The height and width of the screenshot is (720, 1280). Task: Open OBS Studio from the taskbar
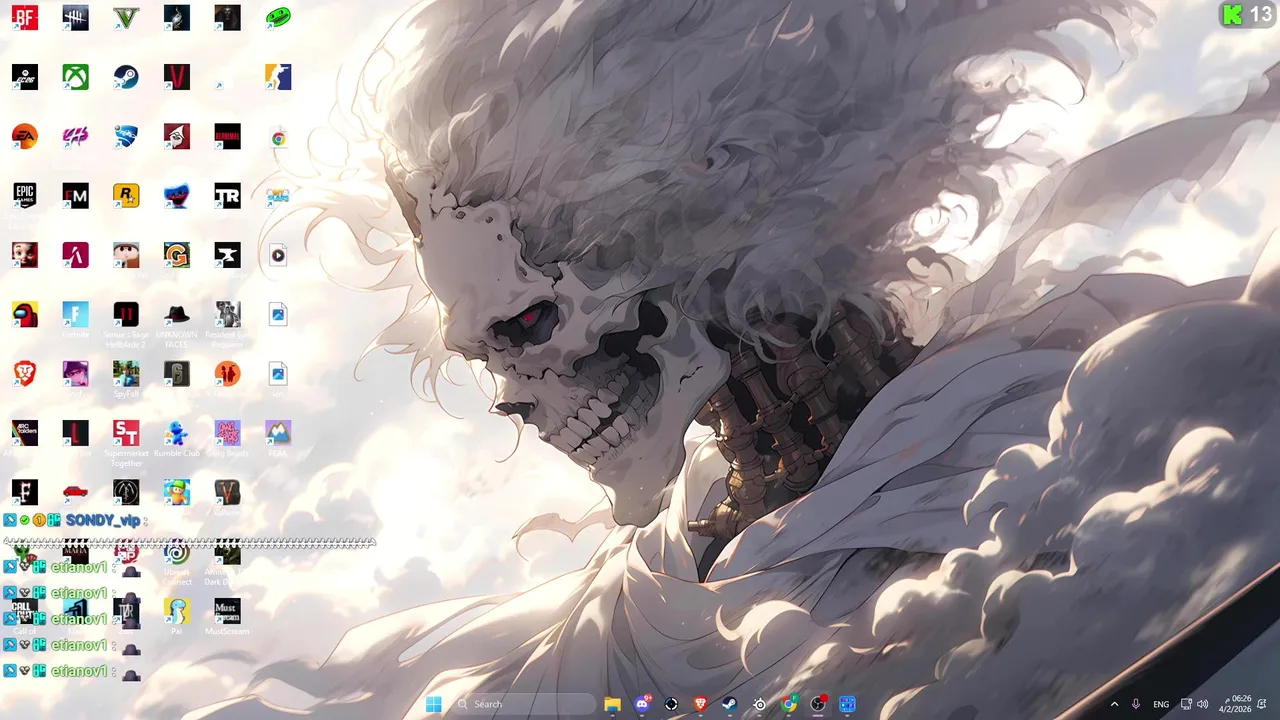(x=818, y=704)
